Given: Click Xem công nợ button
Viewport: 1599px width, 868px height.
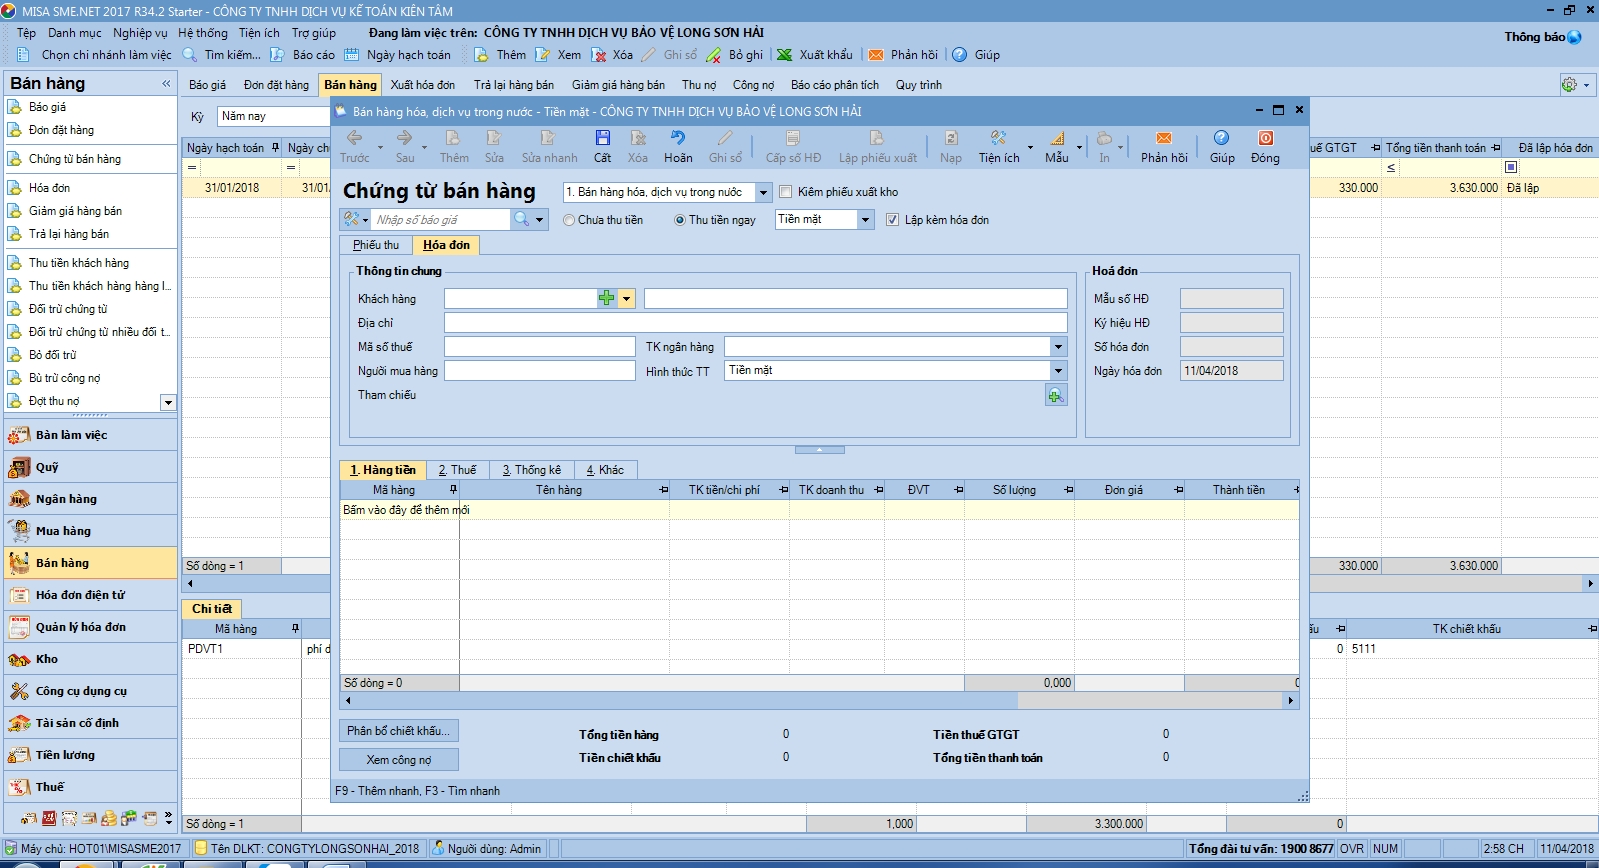Looking at the screenshot, I should tap(398, 760).
